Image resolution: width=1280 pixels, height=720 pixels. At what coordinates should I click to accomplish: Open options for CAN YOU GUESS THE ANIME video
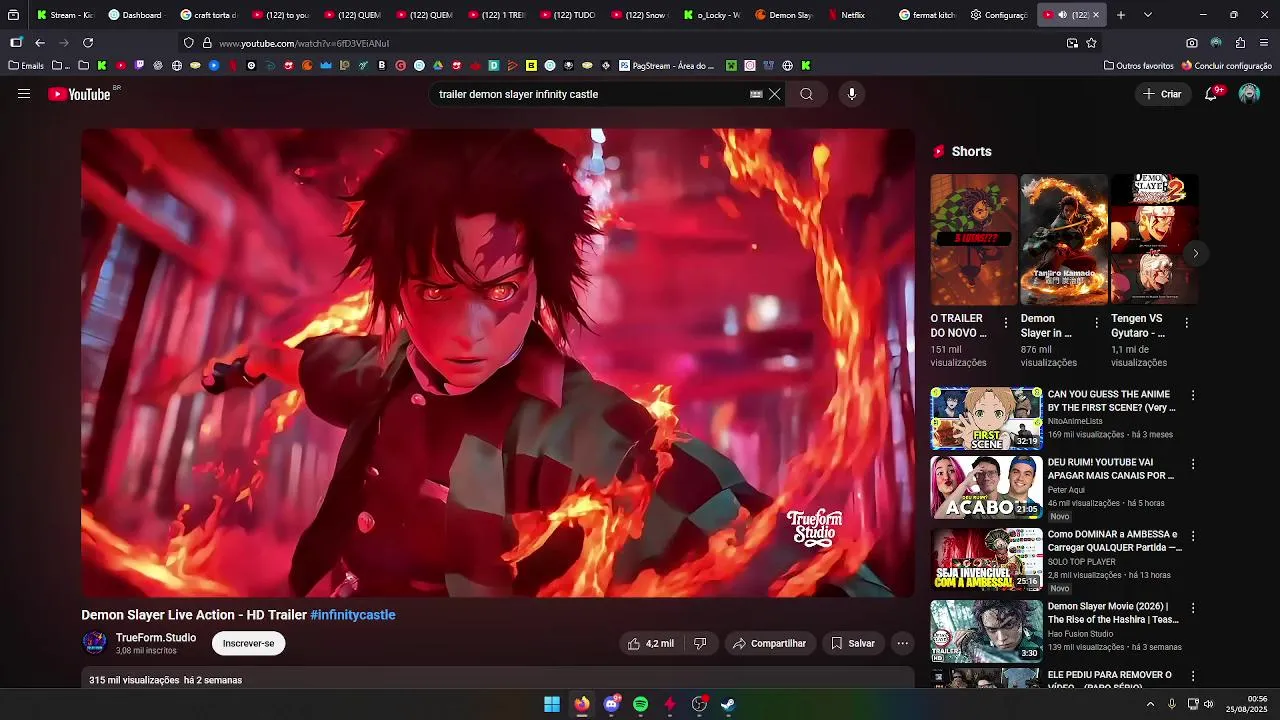pos(1192,396)
